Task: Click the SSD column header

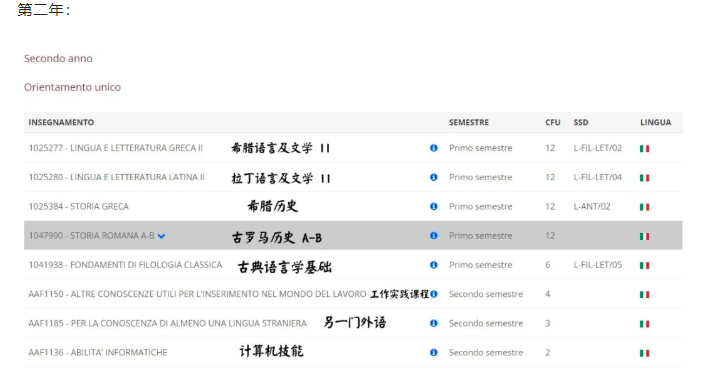Action: point(581,122)
